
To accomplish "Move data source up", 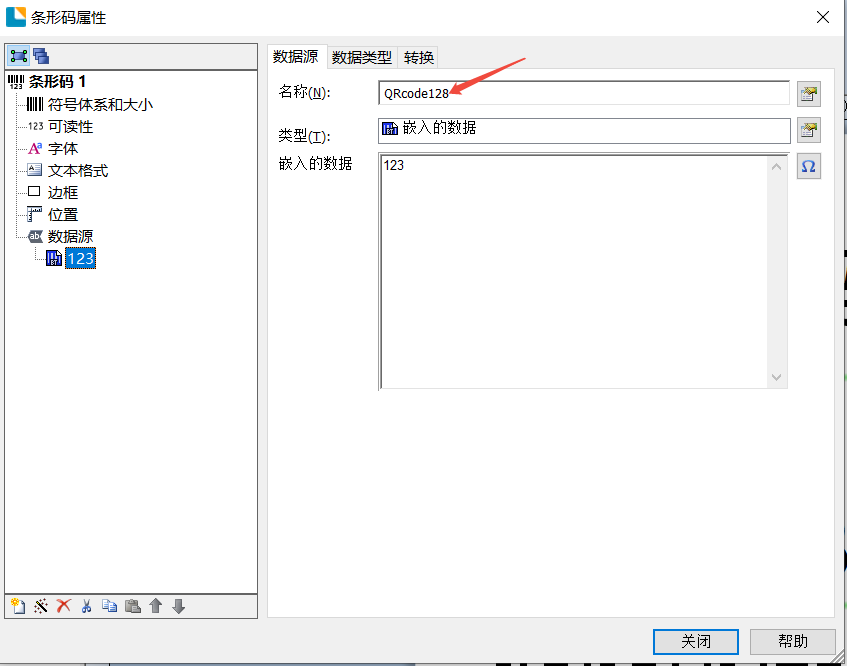I will pos(156,606).
